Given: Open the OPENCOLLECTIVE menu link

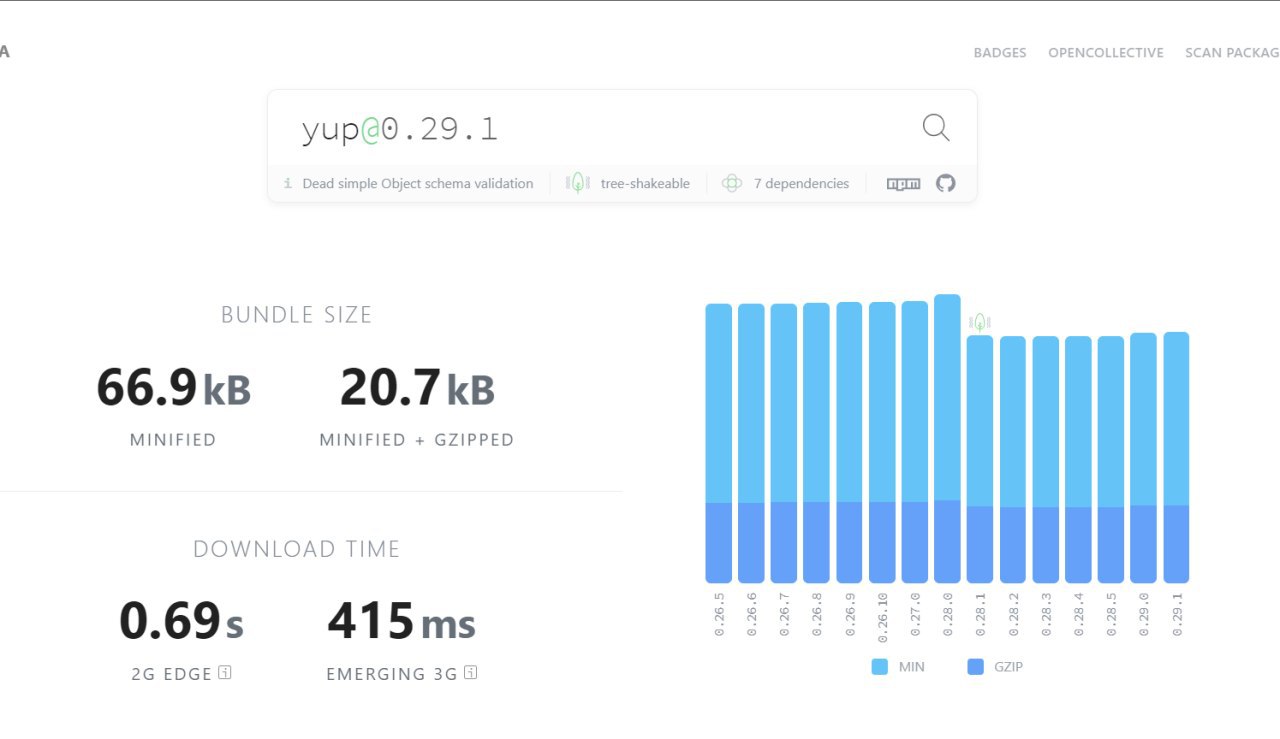Looking at the screenshot, I should pos(1106,53).
